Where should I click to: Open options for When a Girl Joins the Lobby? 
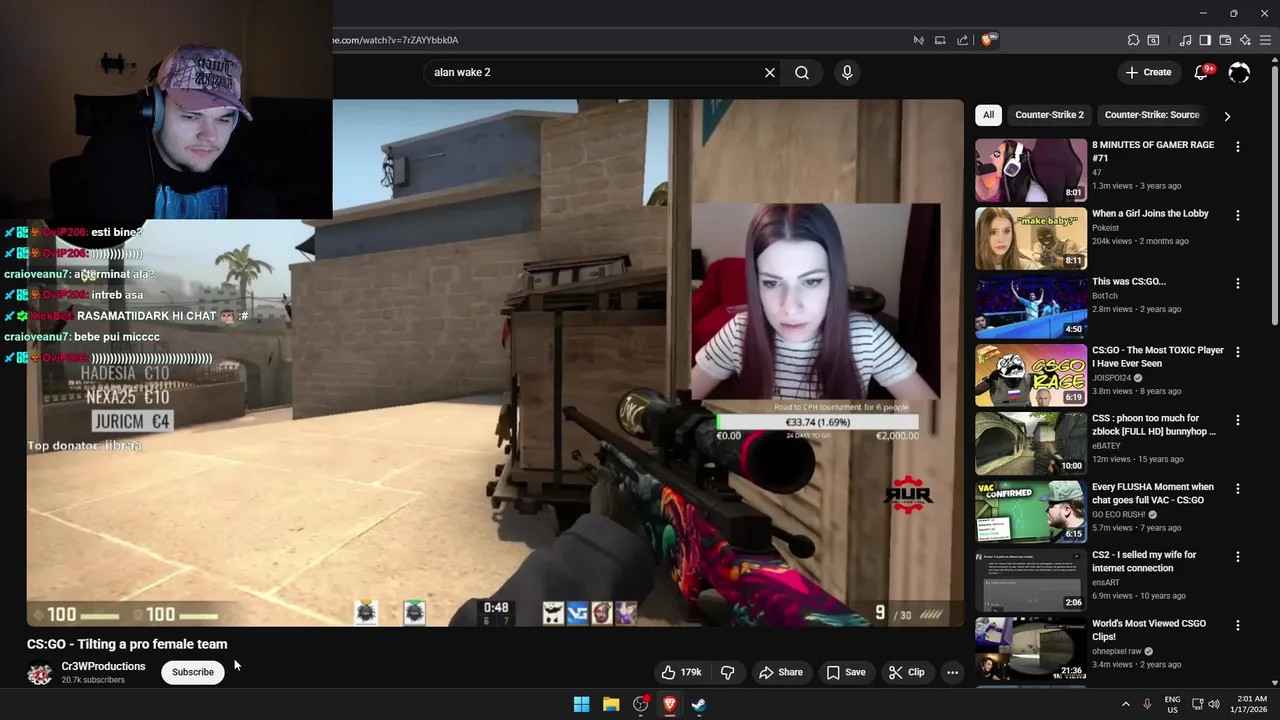click(x=1238, y=215)
